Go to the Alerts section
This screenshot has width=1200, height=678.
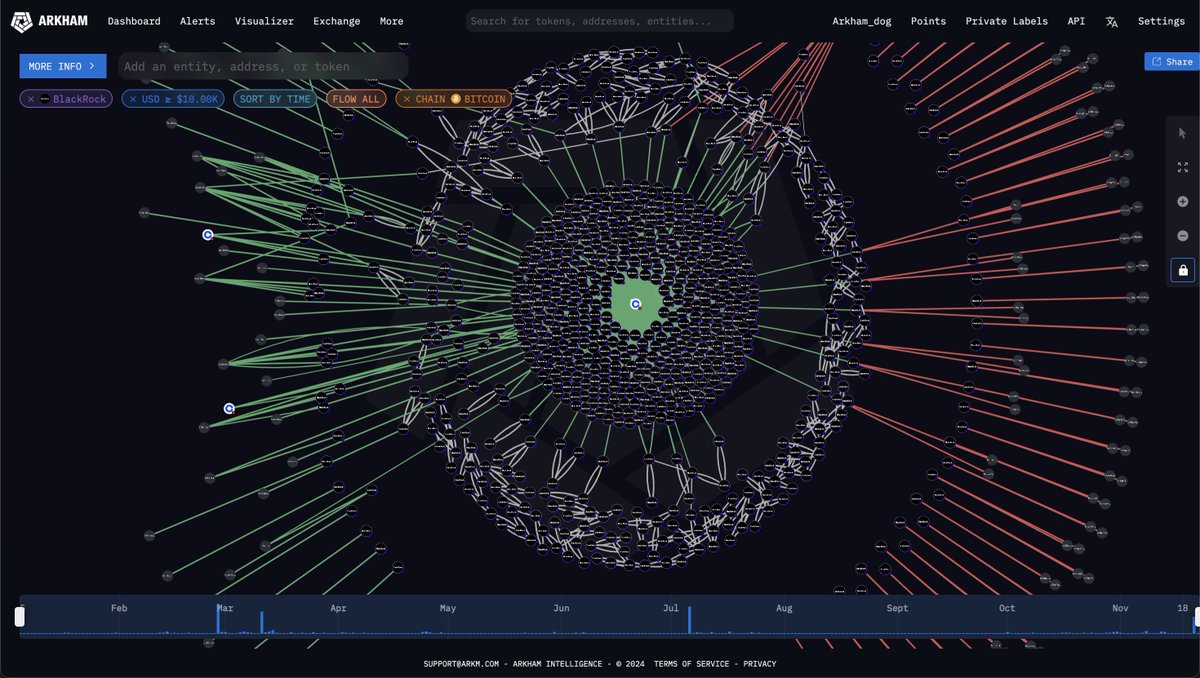coord(197,21)
